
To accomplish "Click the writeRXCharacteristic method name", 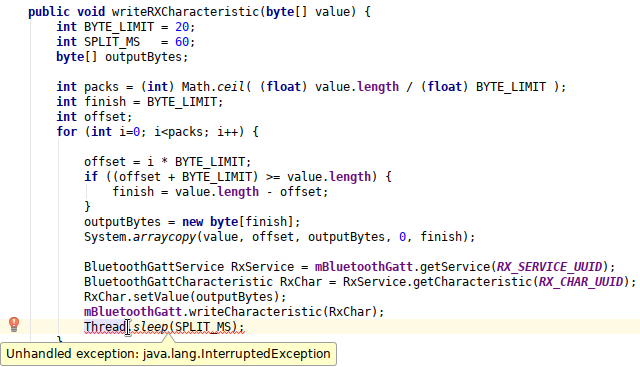I will coord(185,12).
